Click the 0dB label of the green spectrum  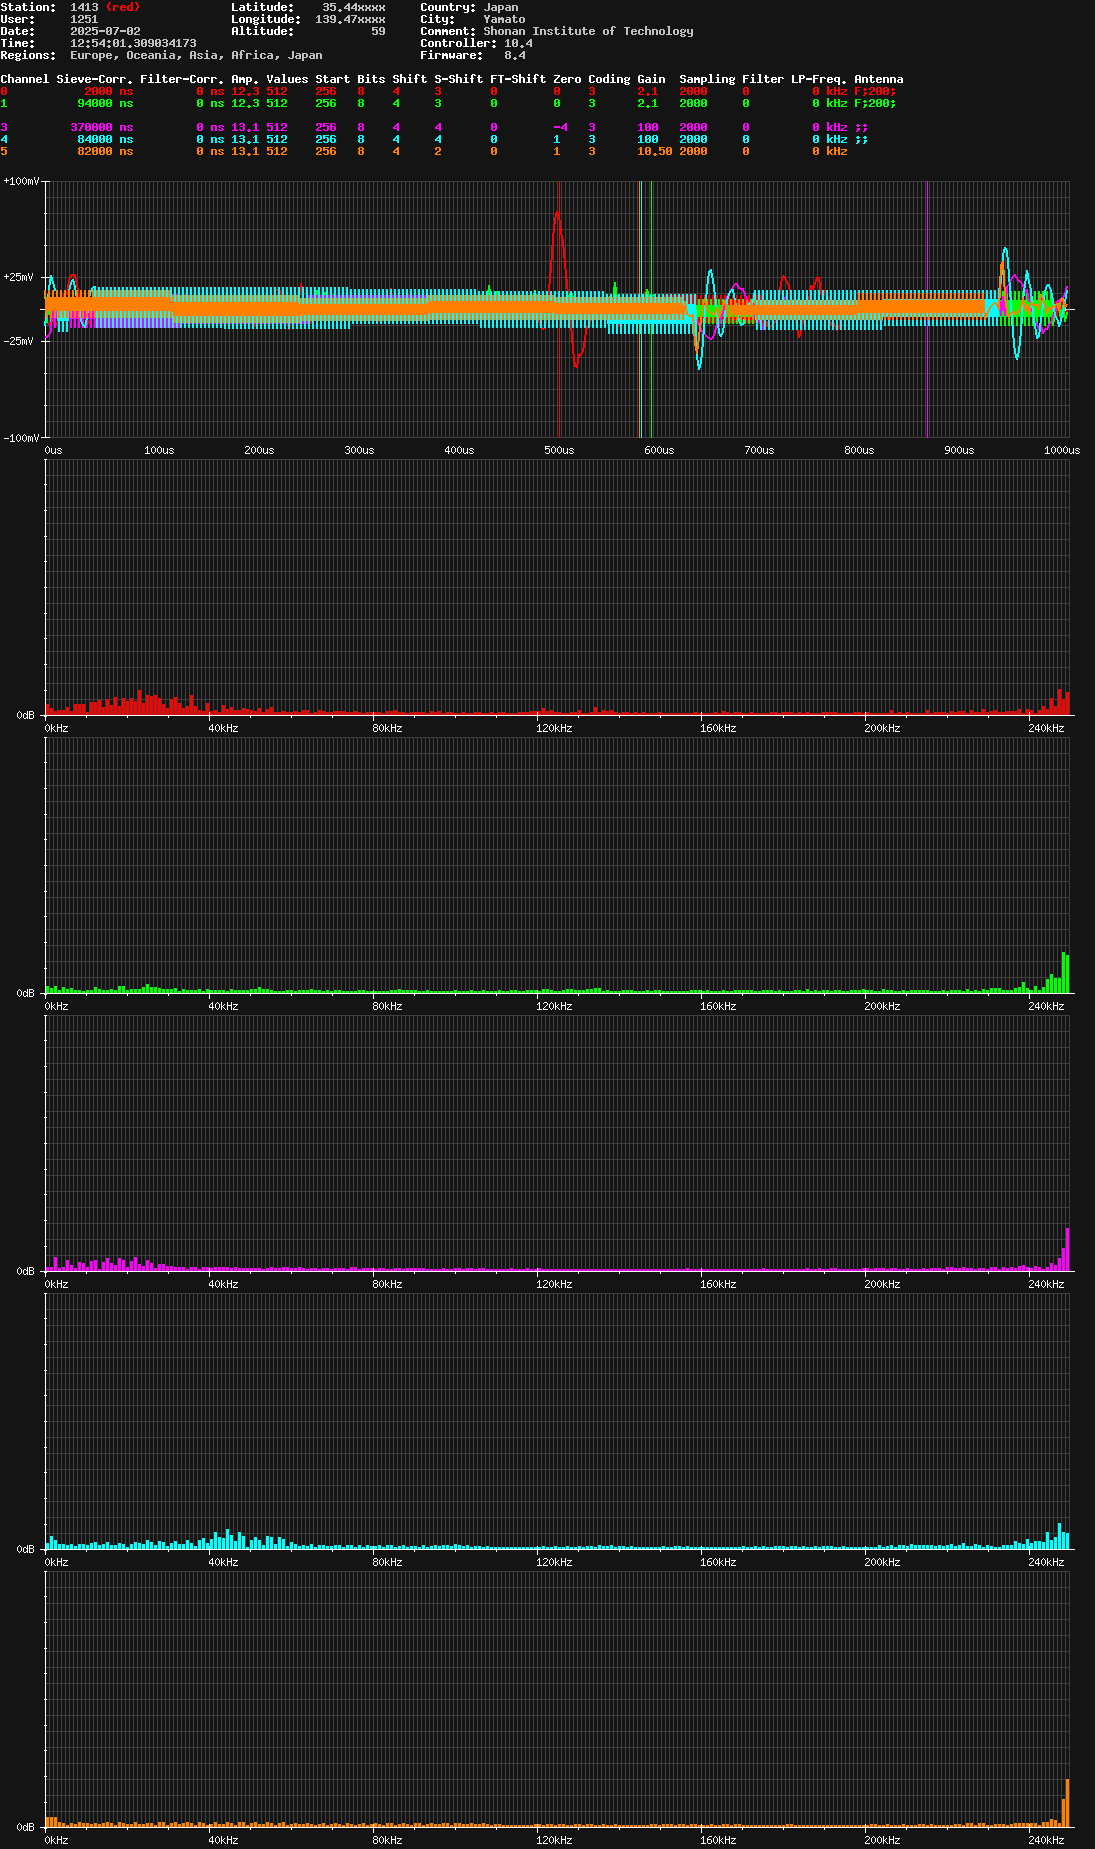coord(26,993)
